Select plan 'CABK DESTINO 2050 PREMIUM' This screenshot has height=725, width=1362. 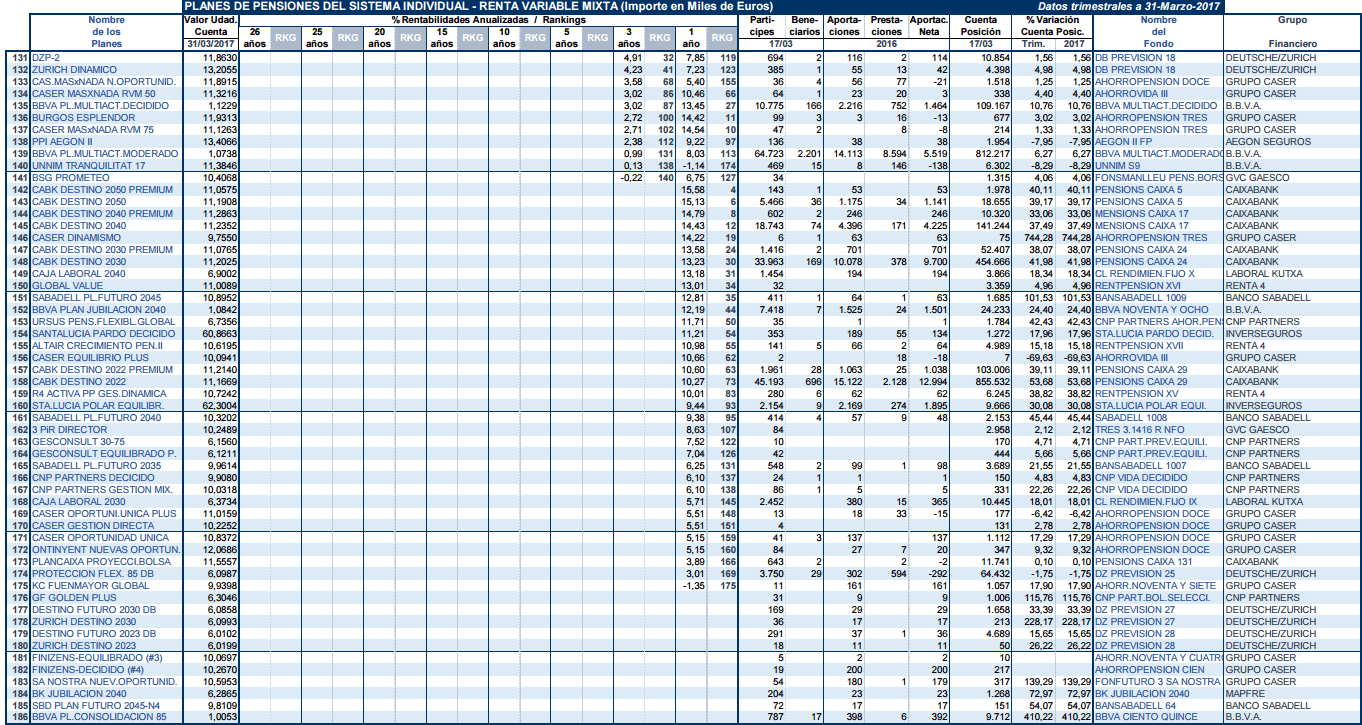point(102,190)
